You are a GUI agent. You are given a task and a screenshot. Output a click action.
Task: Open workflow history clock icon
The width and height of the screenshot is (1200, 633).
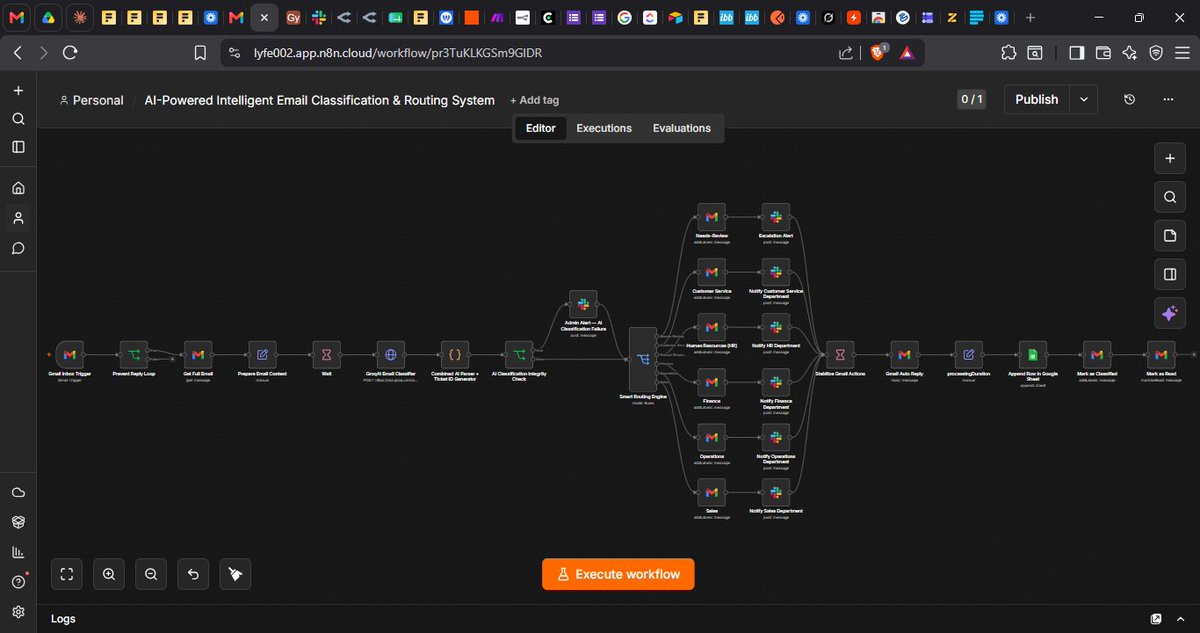click(x=1129, y=100)
